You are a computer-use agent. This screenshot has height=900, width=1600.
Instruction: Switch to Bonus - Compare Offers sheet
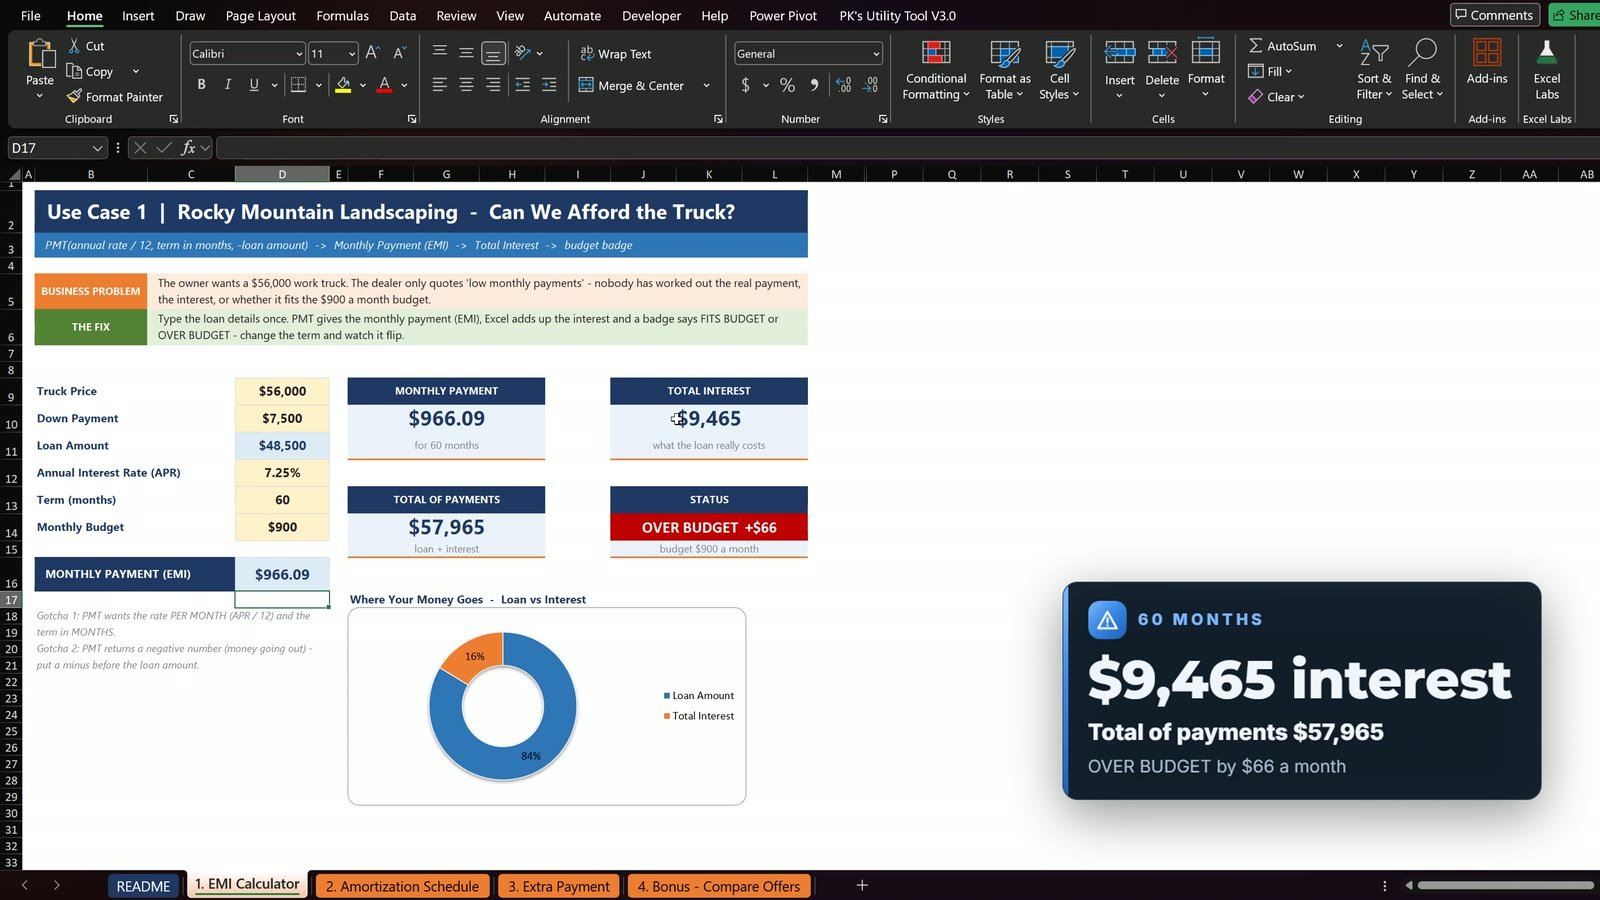click(x=719, y=886)
